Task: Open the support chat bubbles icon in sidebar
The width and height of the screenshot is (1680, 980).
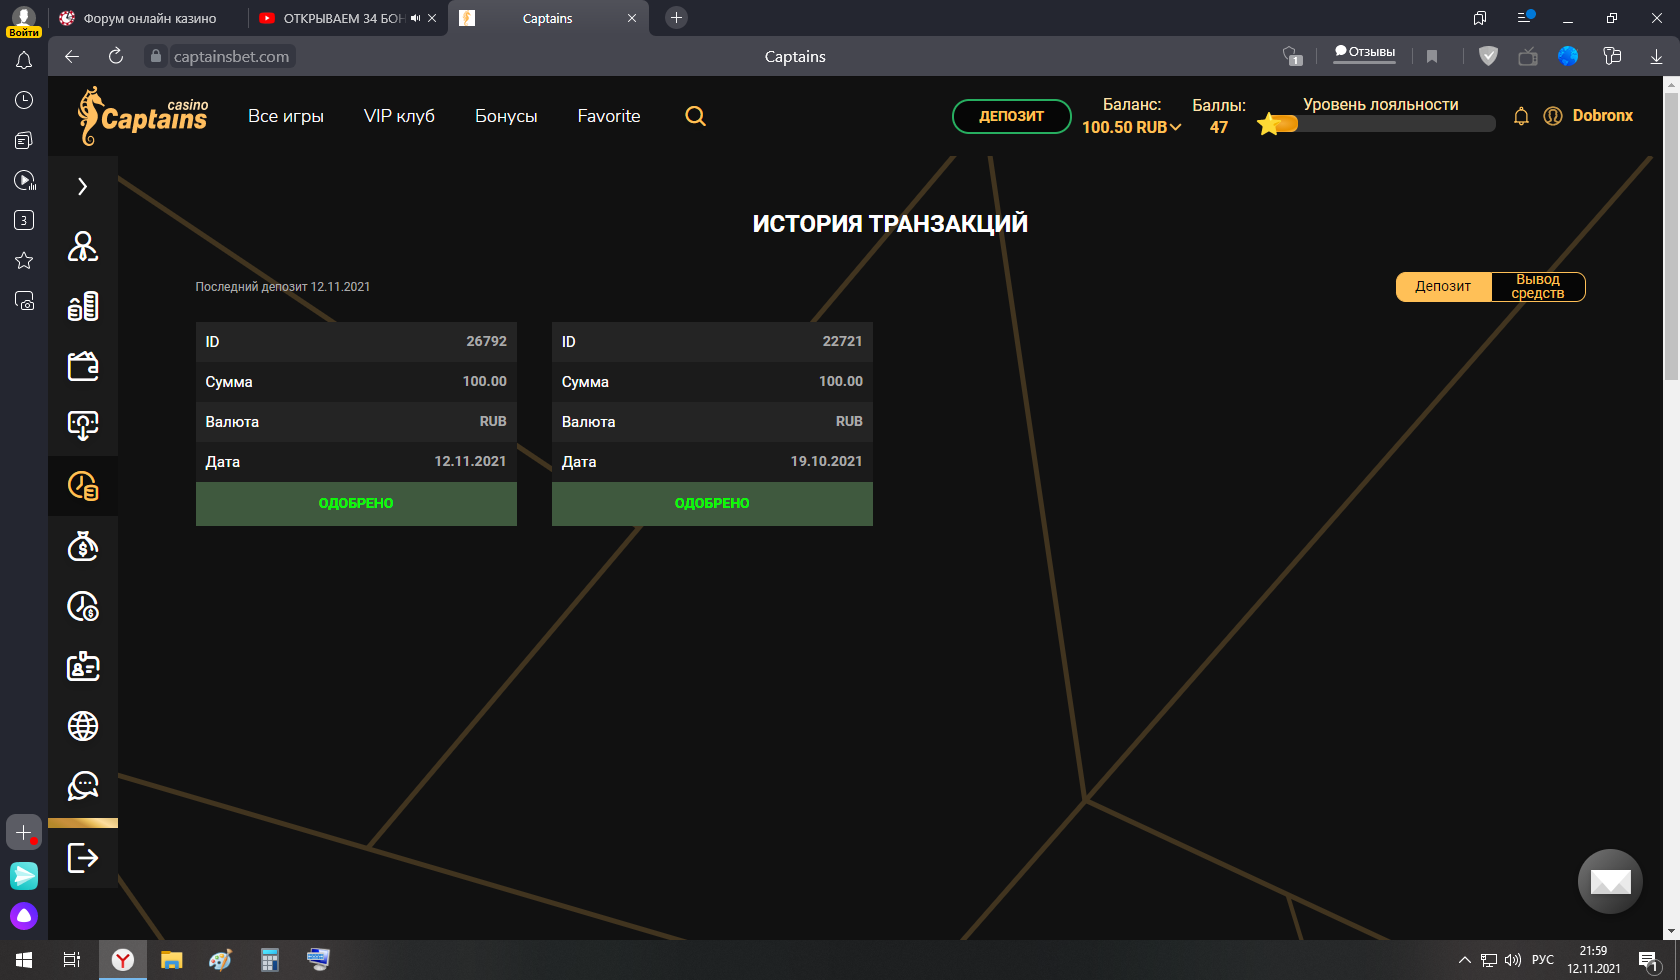Action: [83, 786]
